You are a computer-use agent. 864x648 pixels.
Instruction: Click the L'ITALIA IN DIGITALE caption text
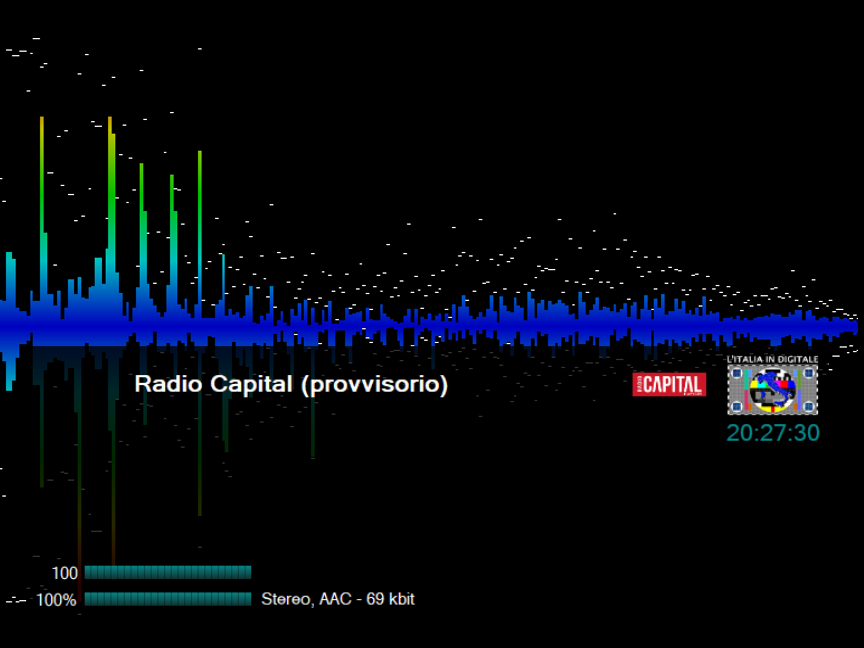click(x=772, y=358)
